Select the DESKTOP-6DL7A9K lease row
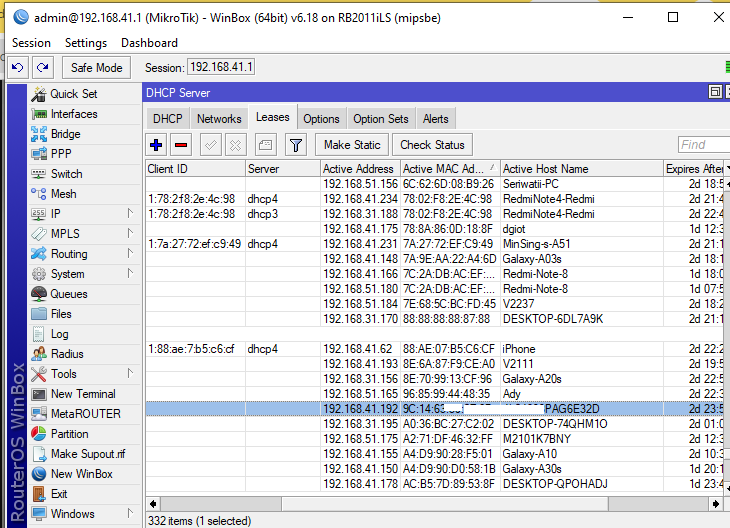The height and width of the screenshot is (528, 730). click(x=434, y=319)
